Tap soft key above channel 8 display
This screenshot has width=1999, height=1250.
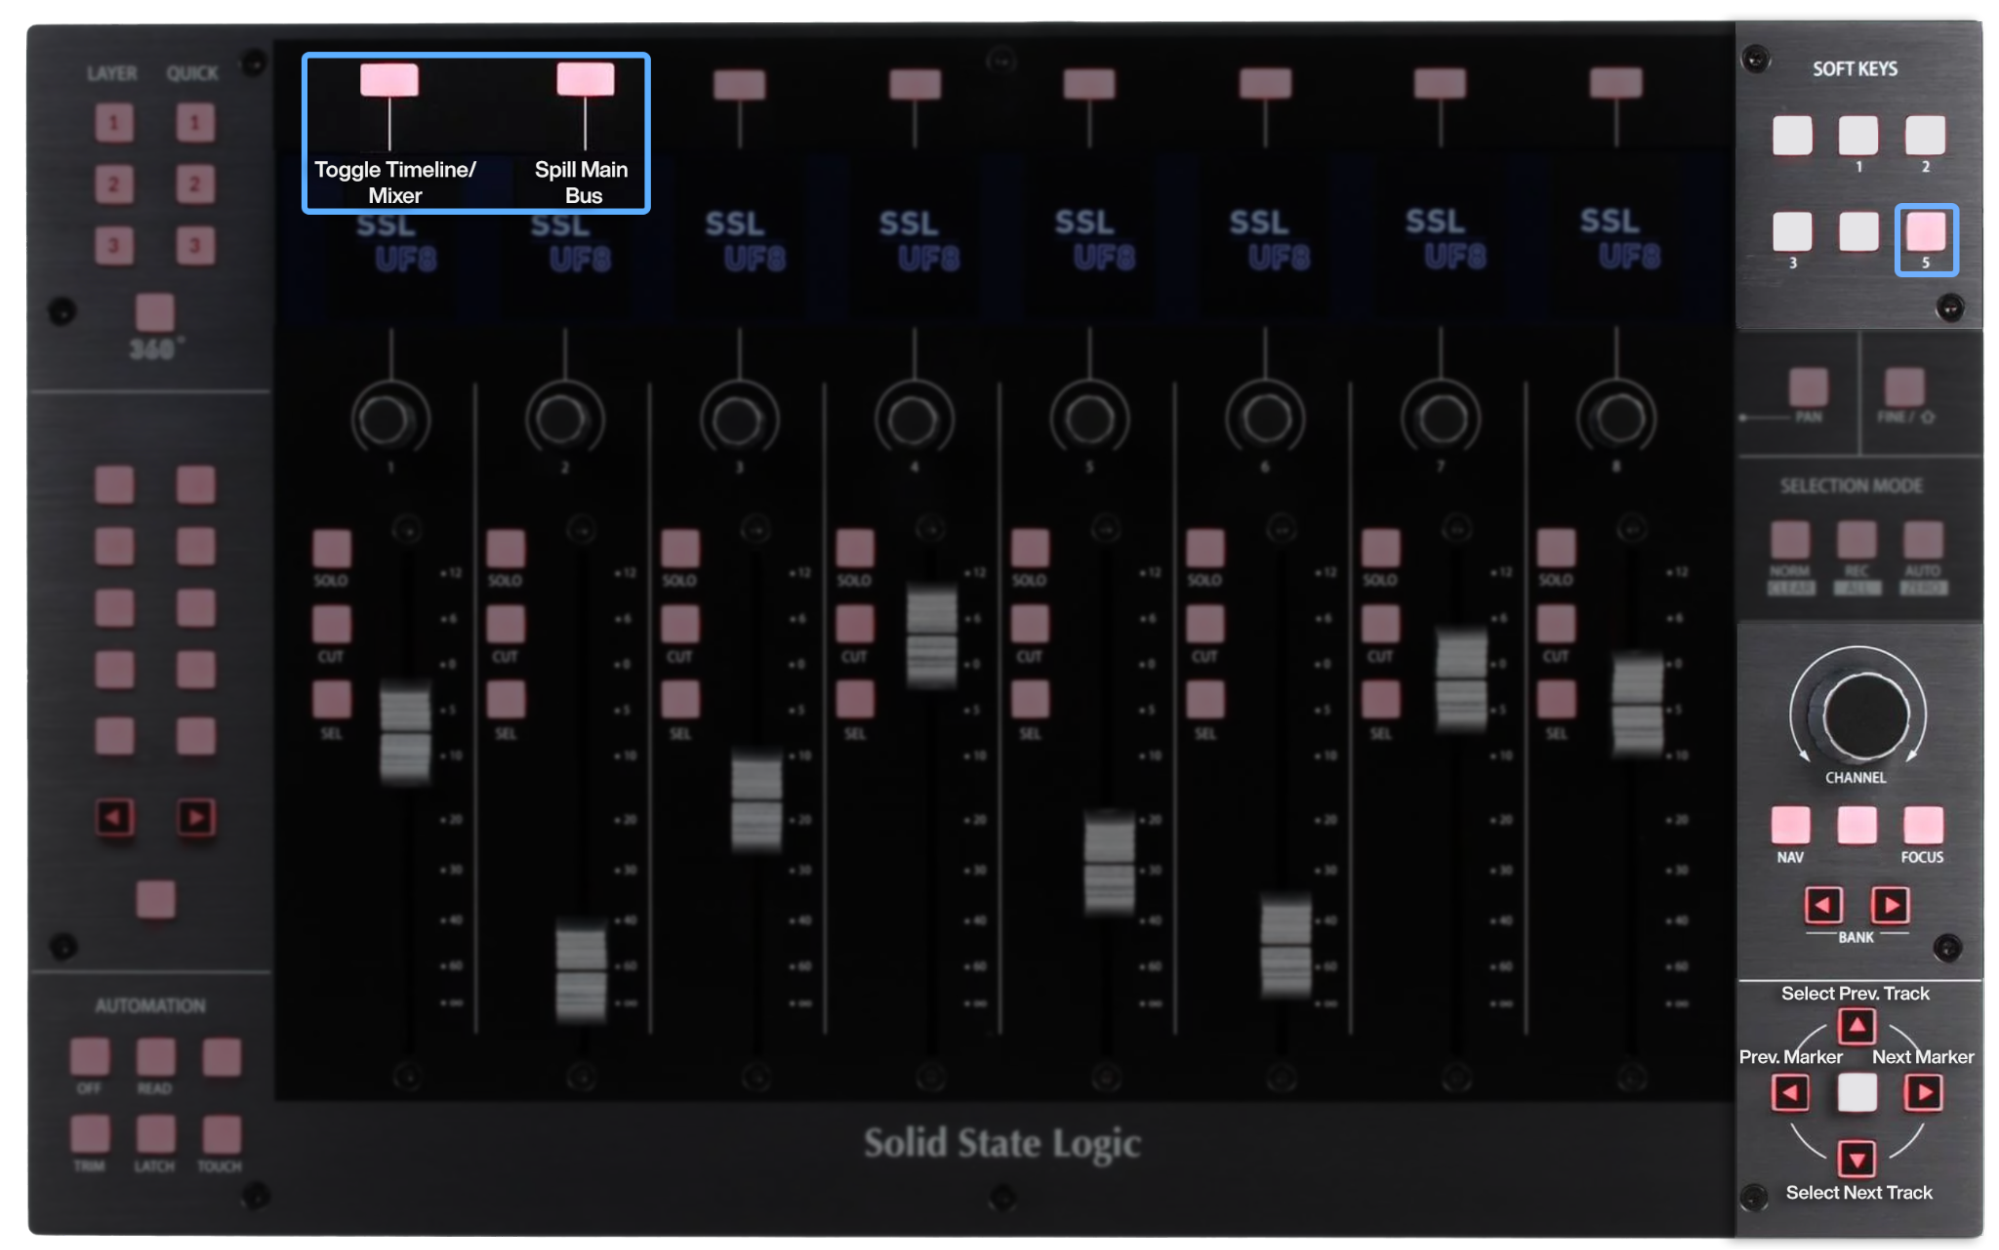(1616, 83)
